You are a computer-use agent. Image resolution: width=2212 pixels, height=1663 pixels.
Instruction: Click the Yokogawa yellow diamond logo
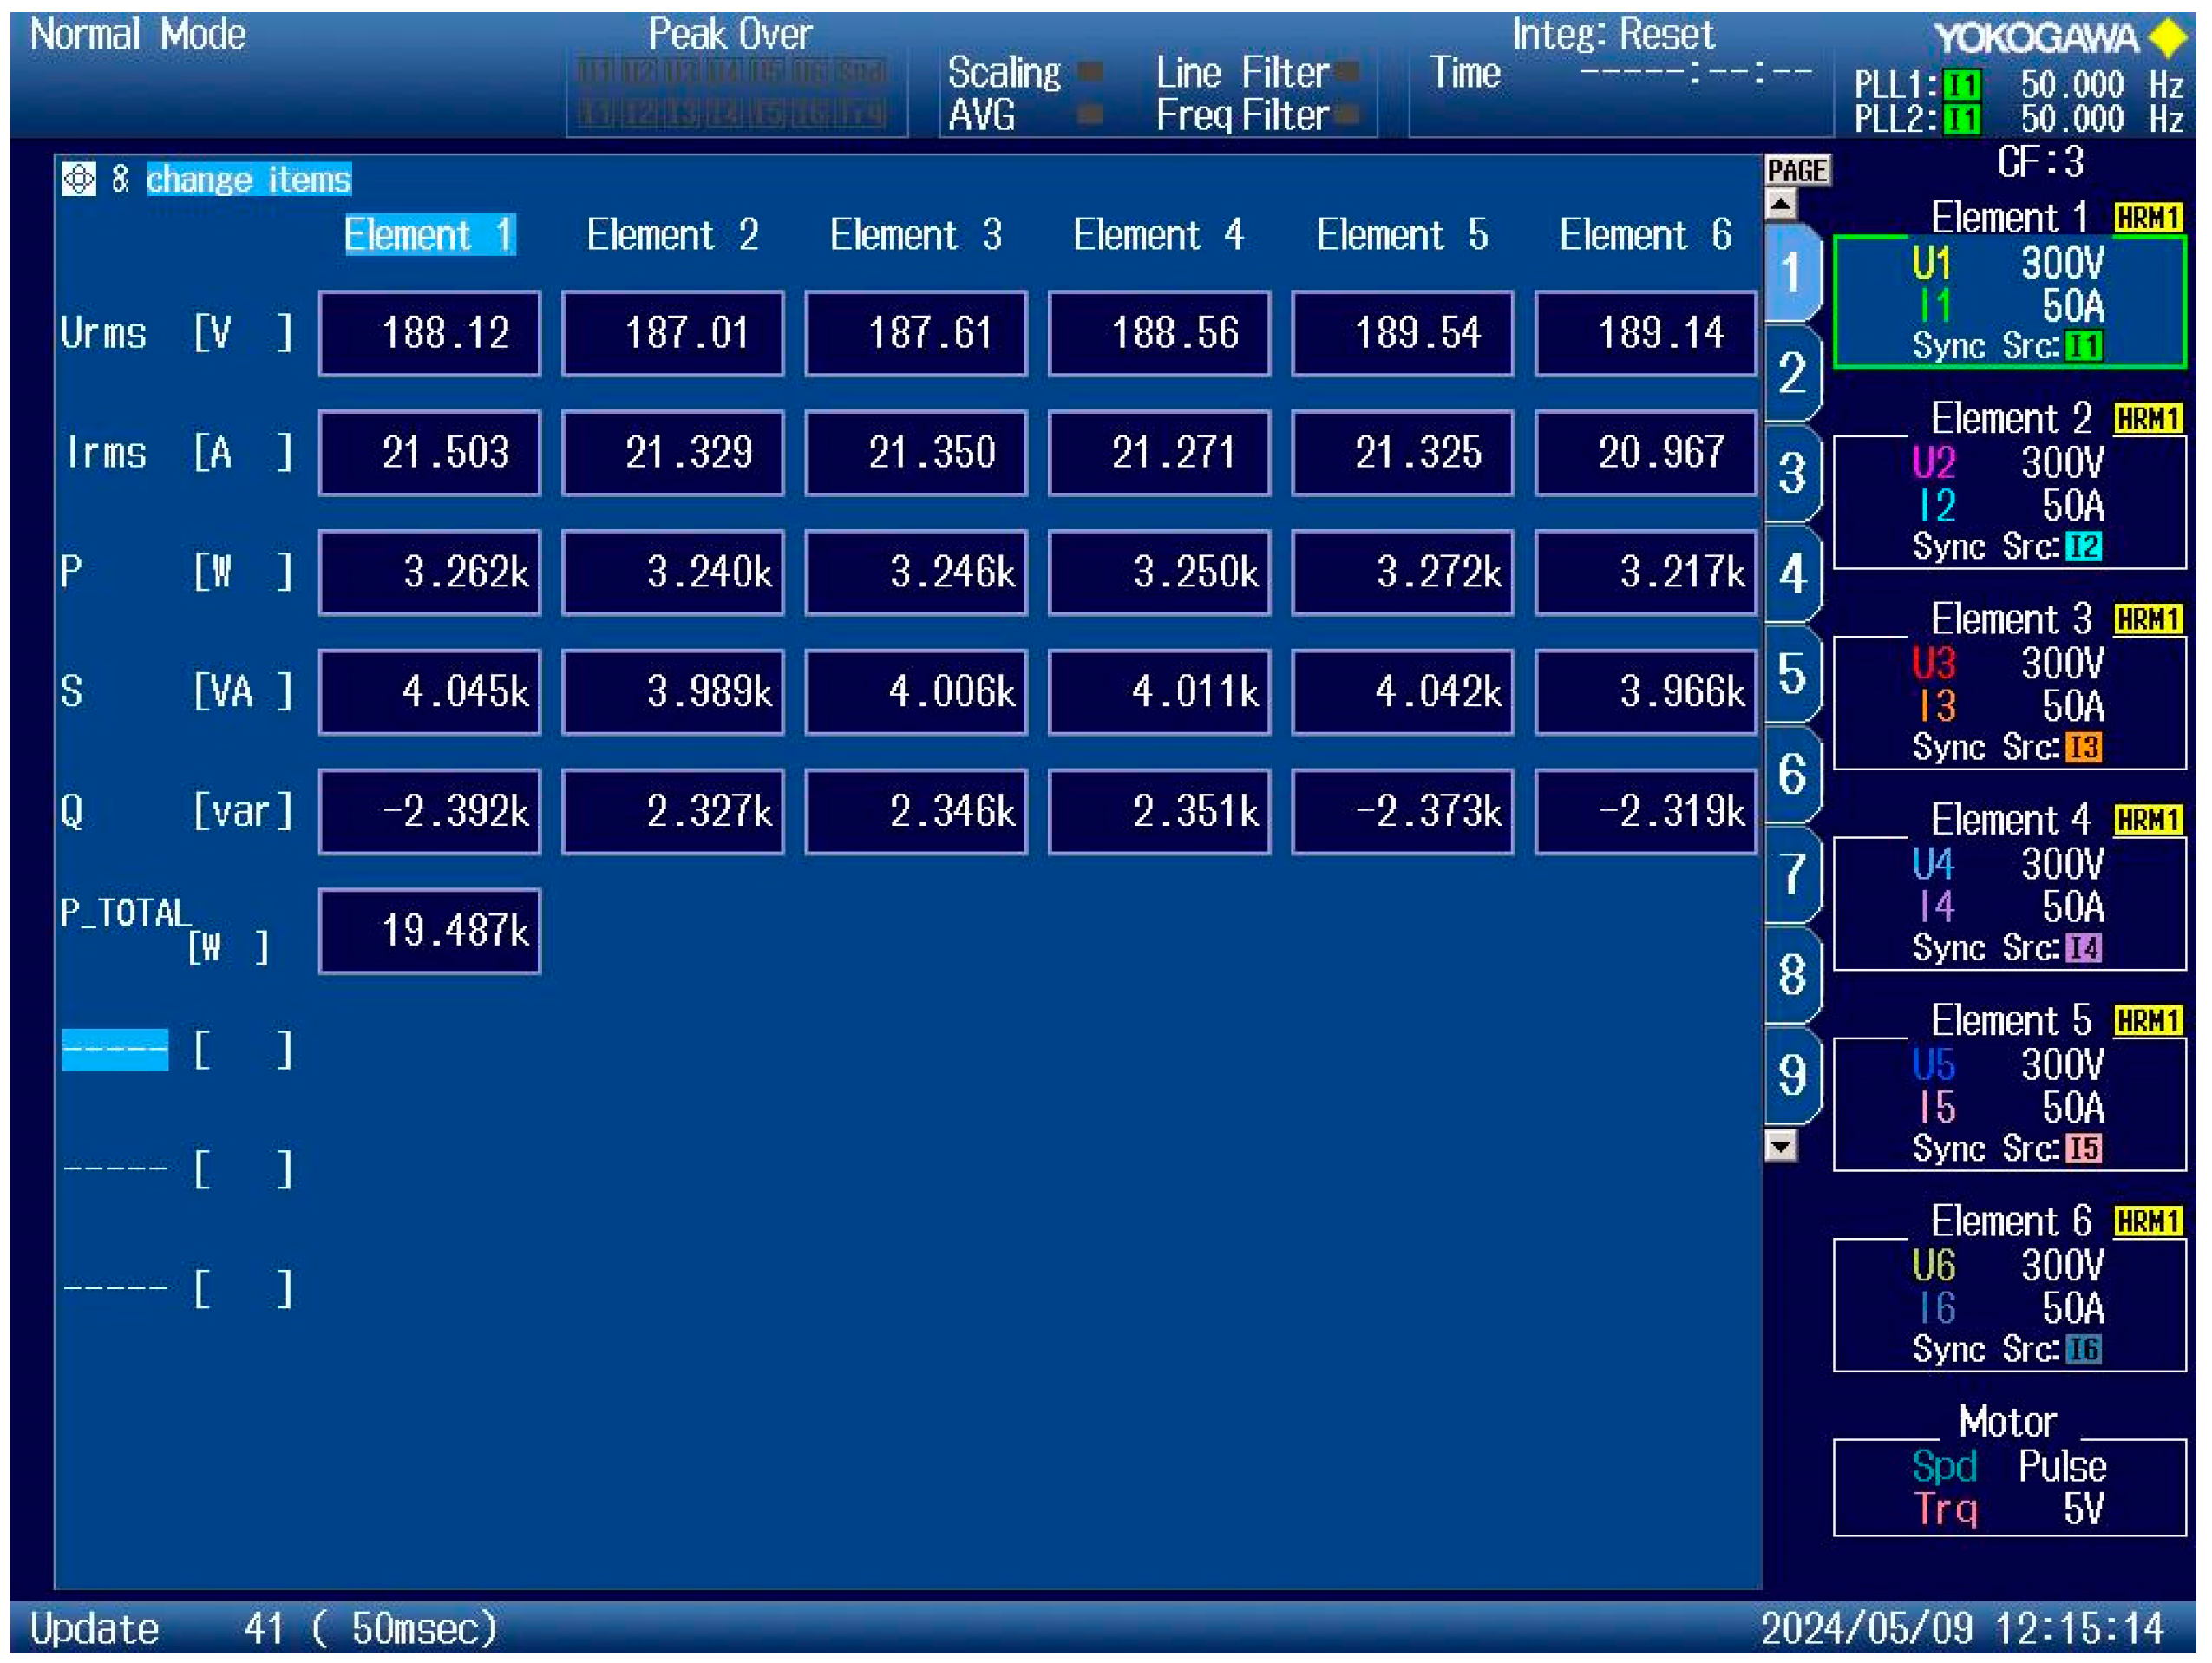point(2168,38)
